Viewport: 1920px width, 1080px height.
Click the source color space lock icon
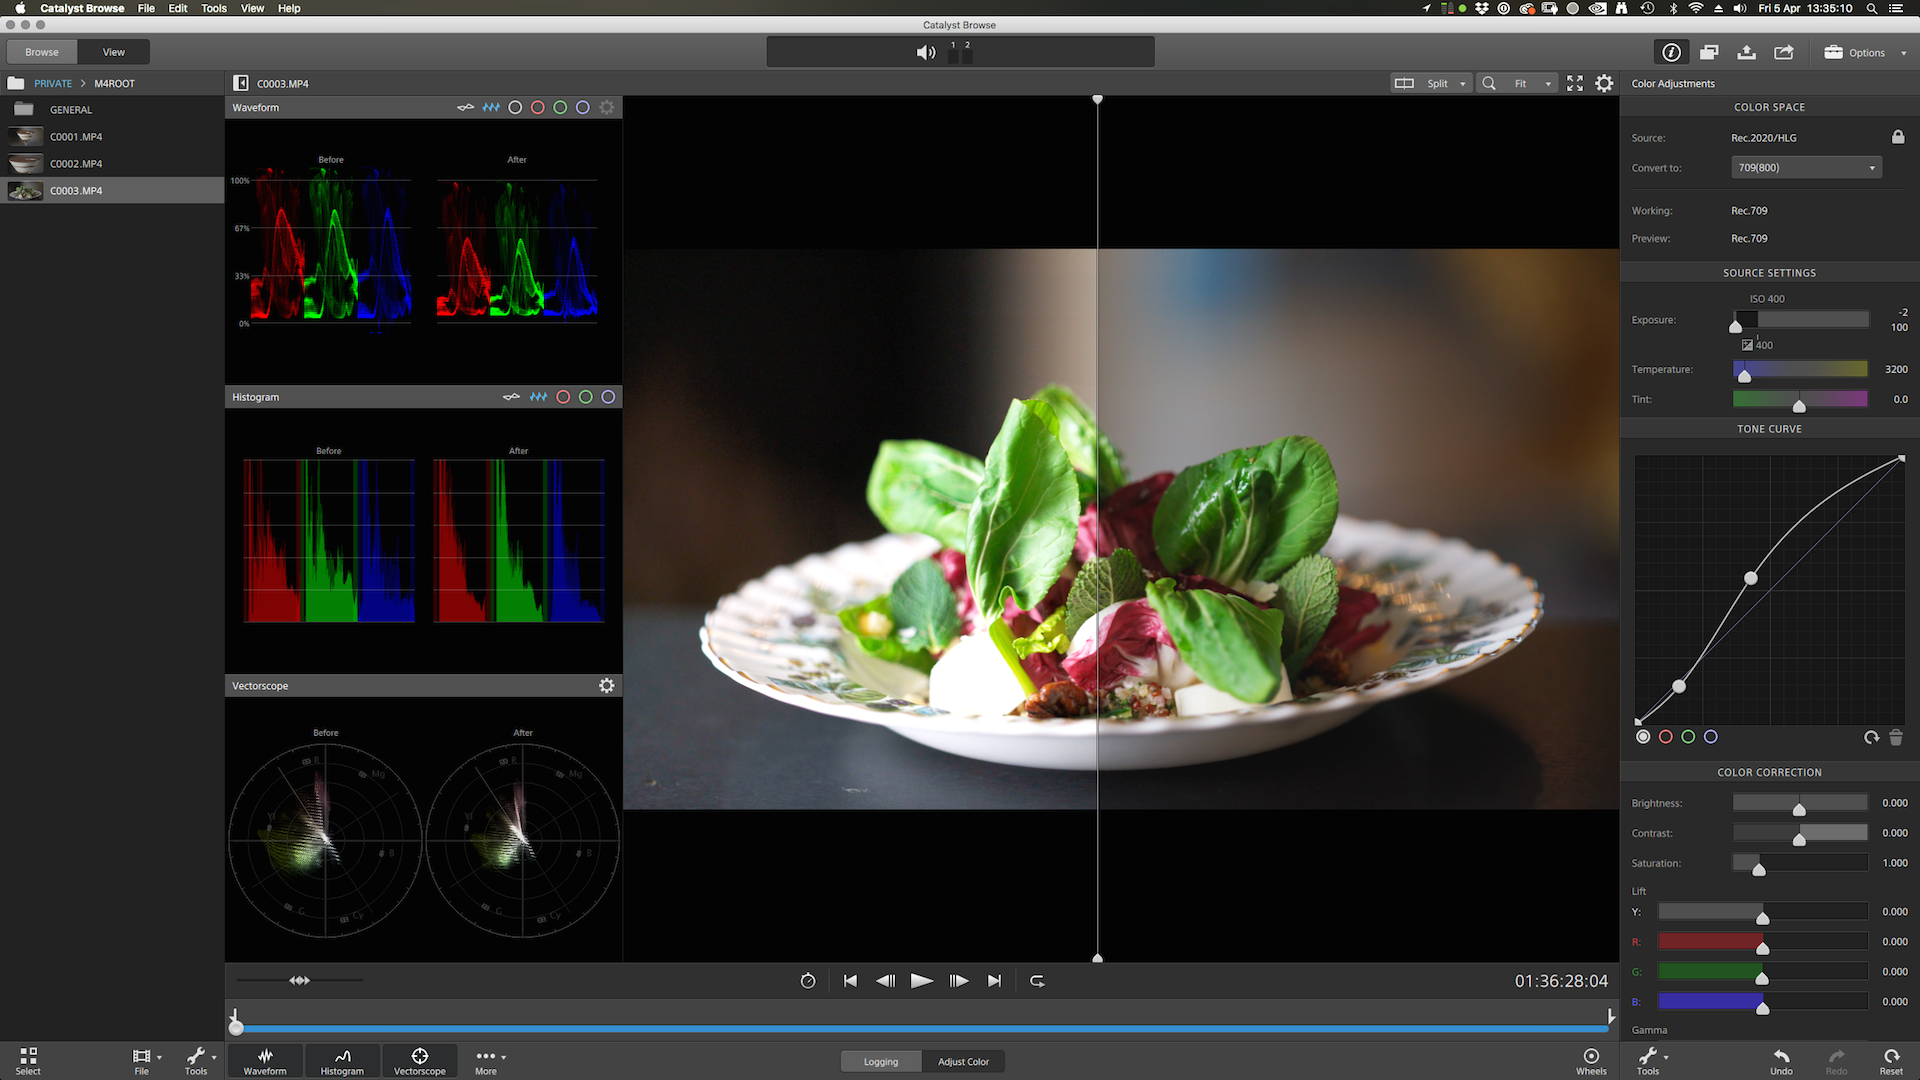(1897, 137)
